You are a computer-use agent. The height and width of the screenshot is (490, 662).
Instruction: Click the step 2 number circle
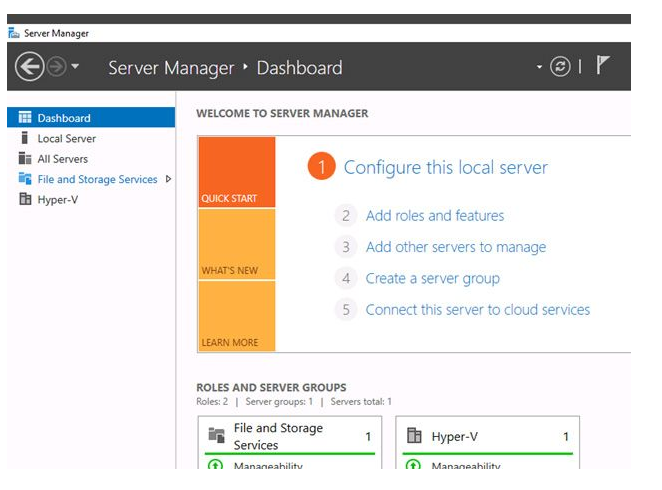(346, 215)
